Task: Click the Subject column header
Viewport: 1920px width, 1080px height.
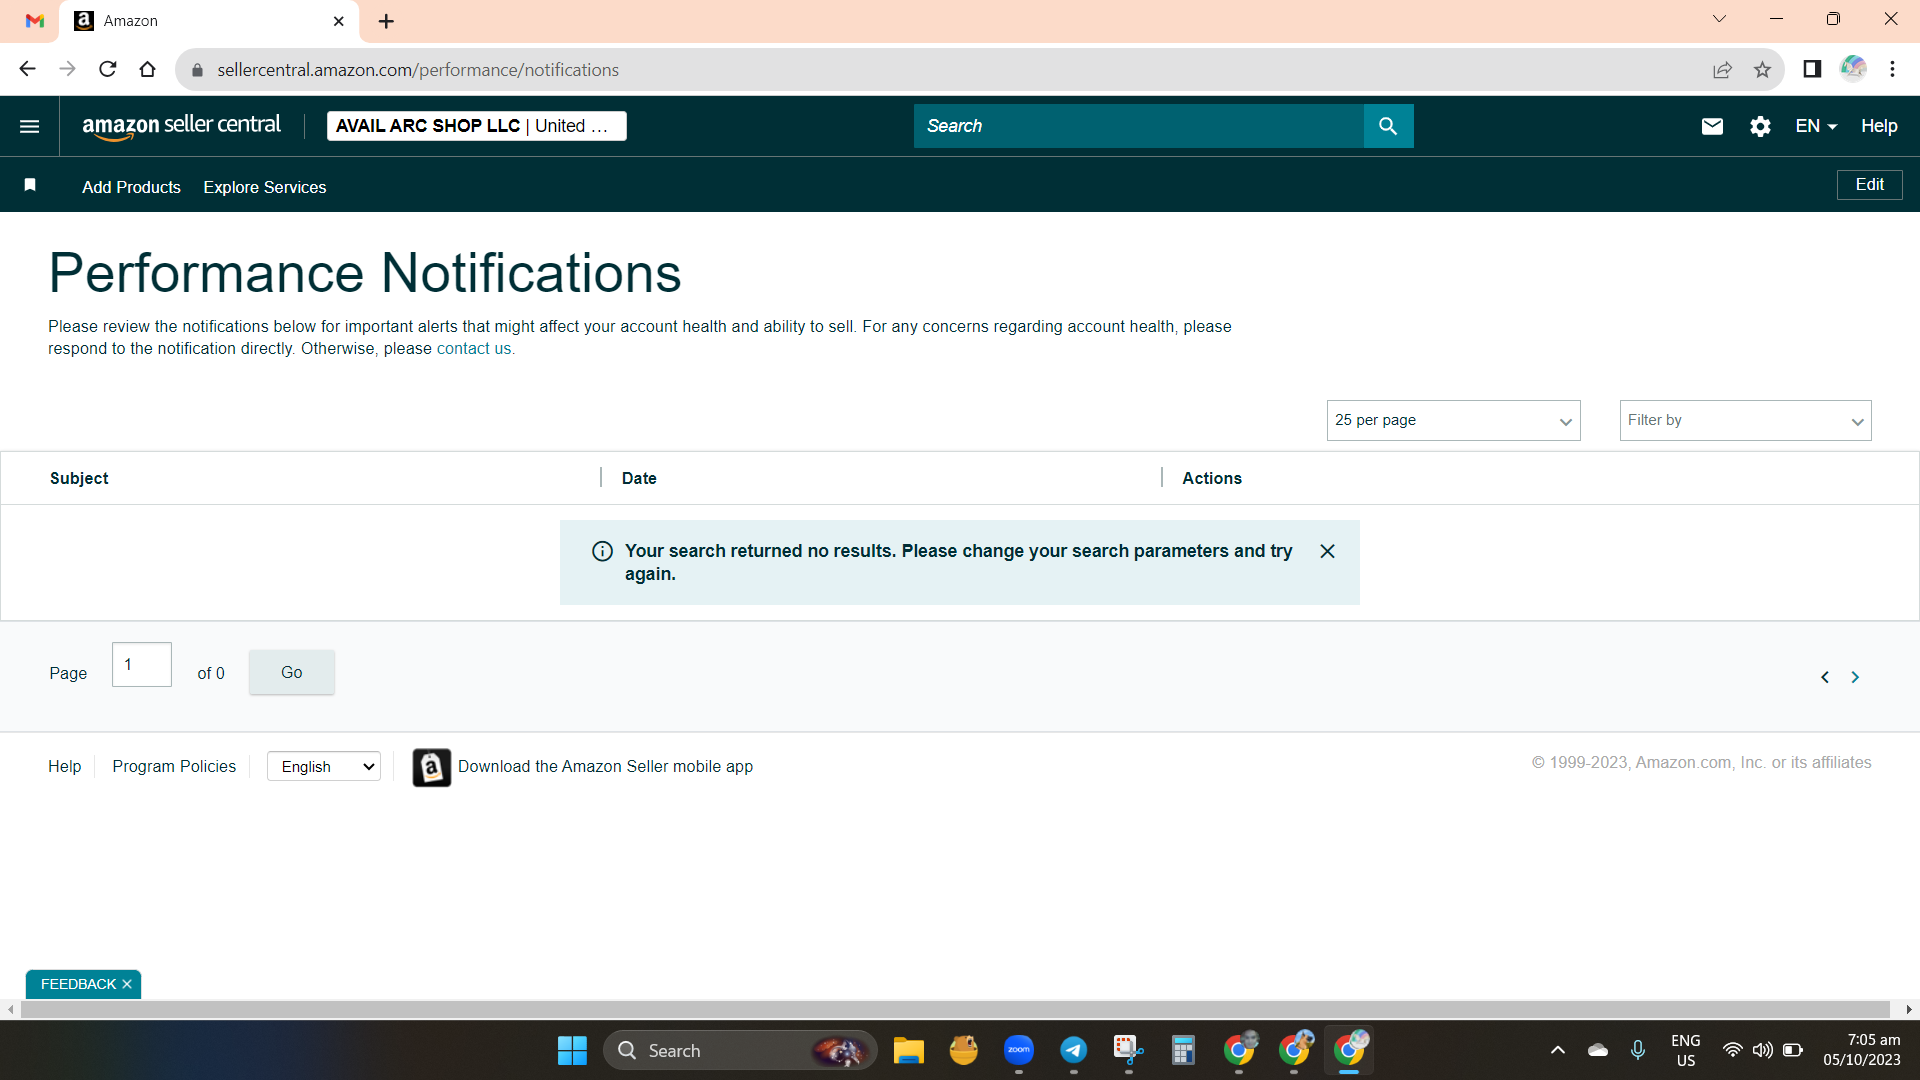Action: pyautogui.click(x=79, y=479)
